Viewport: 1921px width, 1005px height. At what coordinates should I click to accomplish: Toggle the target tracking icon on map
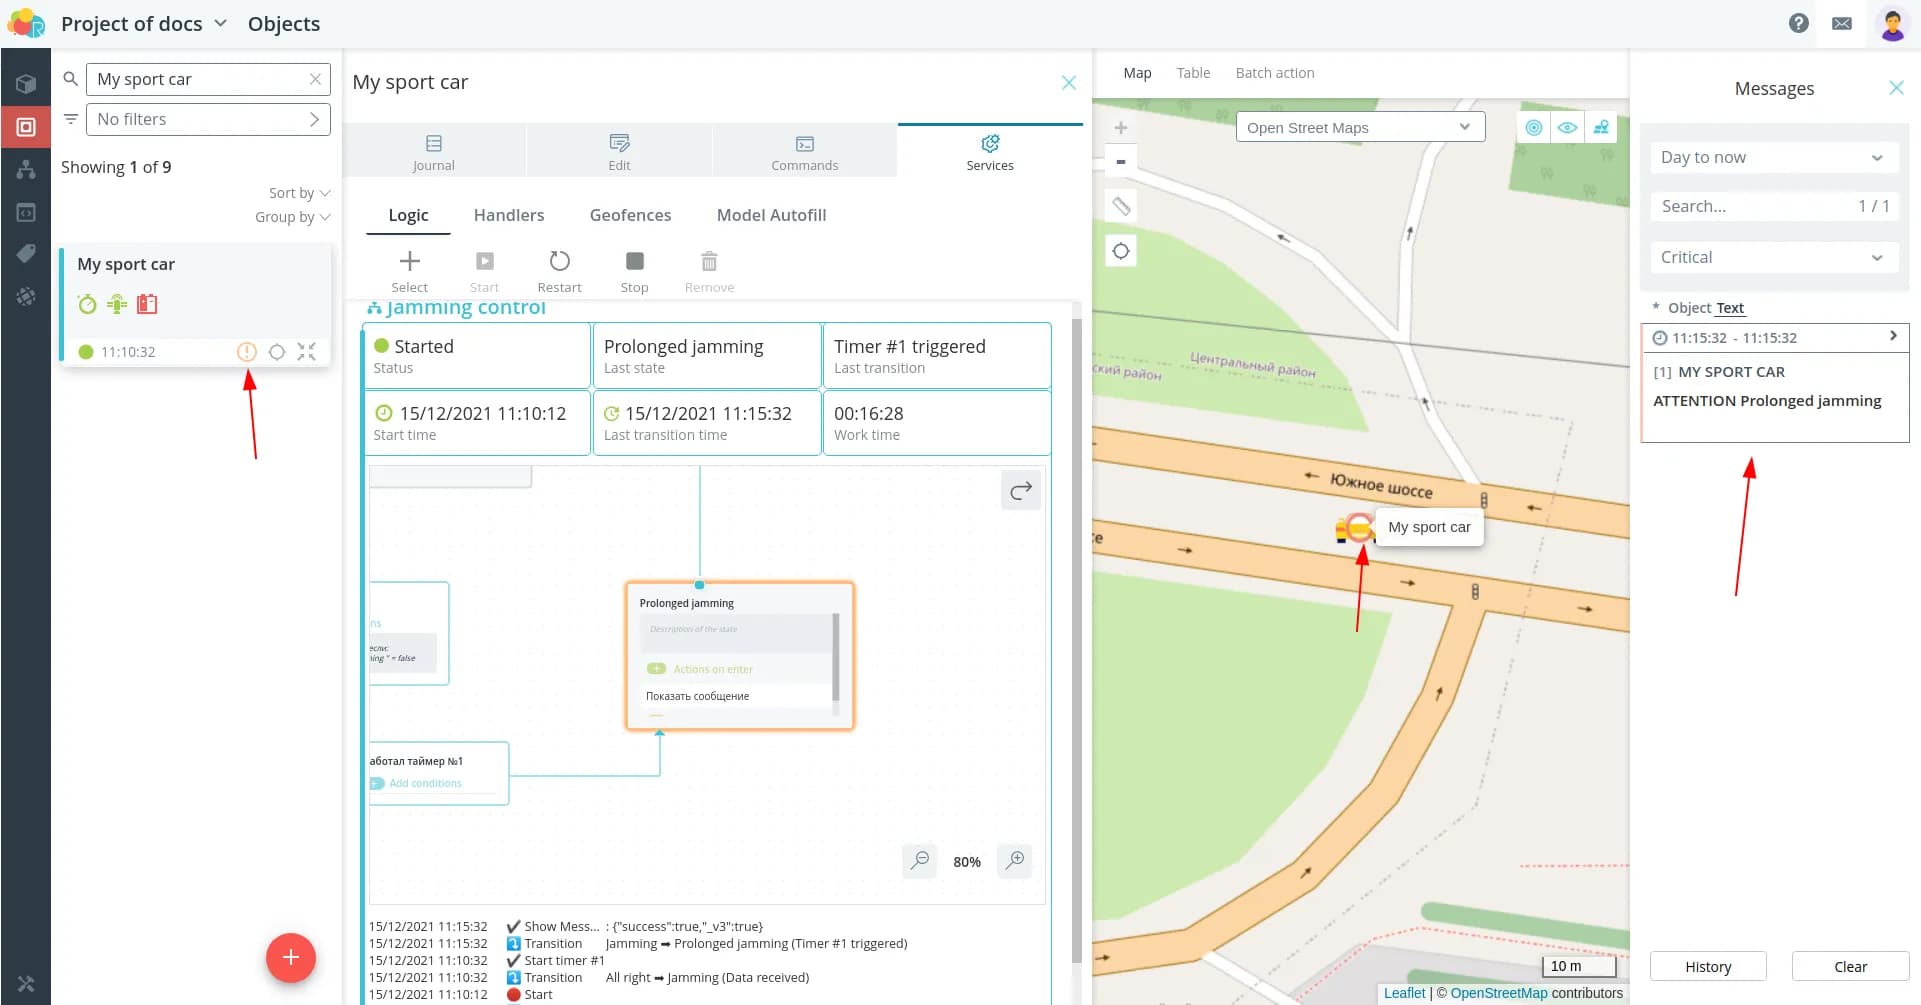1533,127
